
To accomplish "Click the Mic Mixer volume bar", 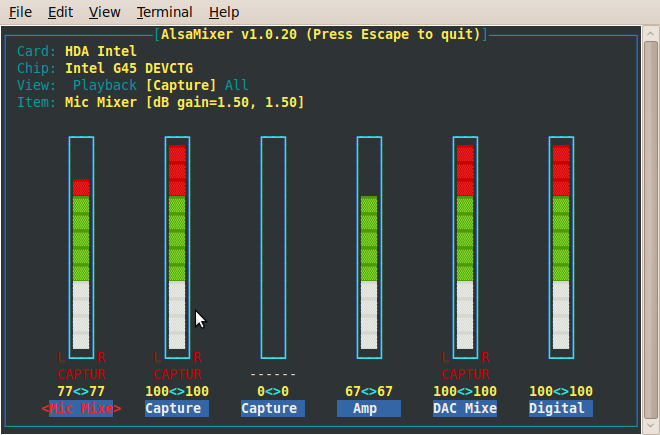I will pos(81,247).
